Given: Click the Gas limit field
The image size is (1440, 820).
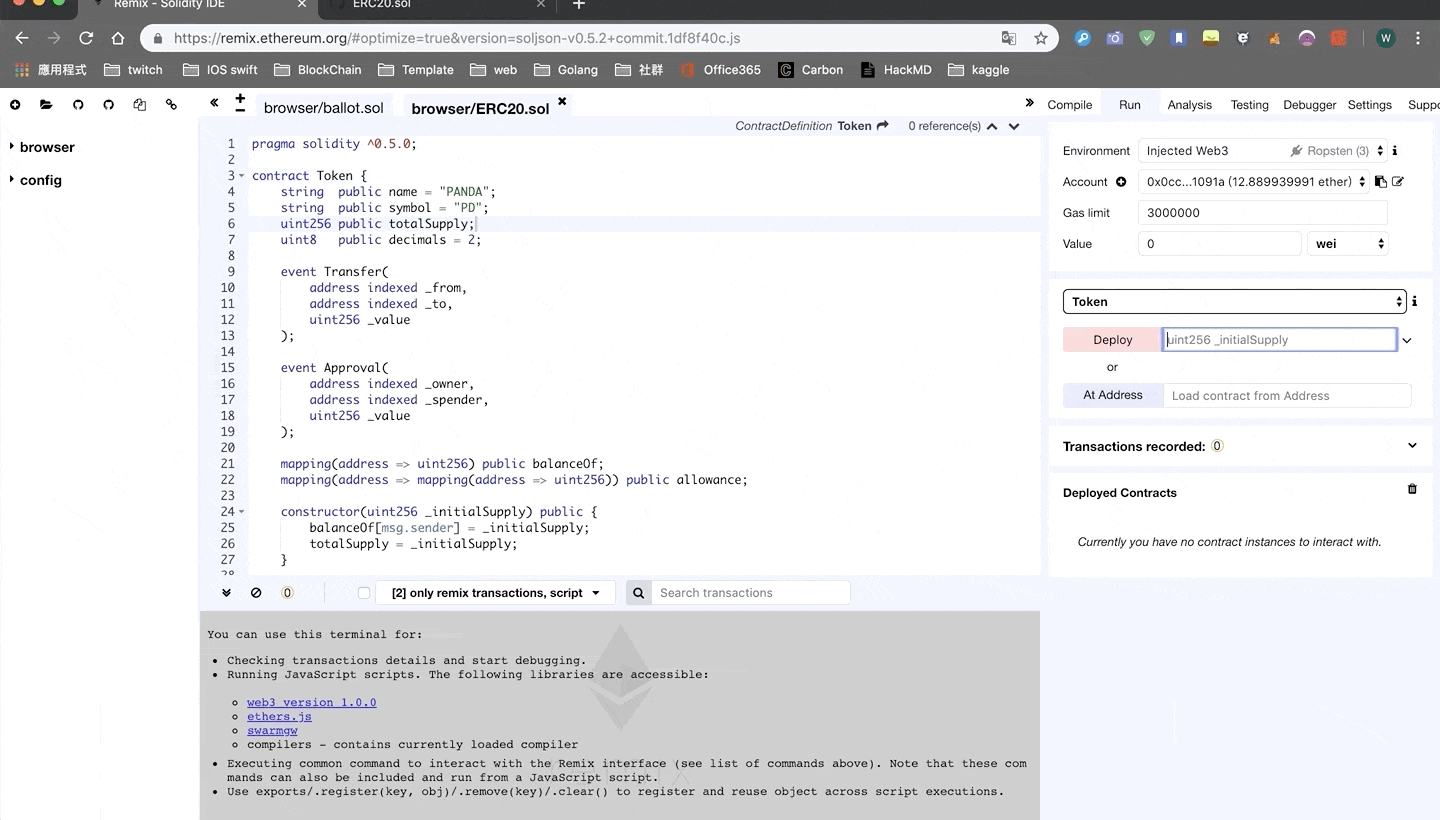Looking at the screenshot, I should (x=1262, y=212).
